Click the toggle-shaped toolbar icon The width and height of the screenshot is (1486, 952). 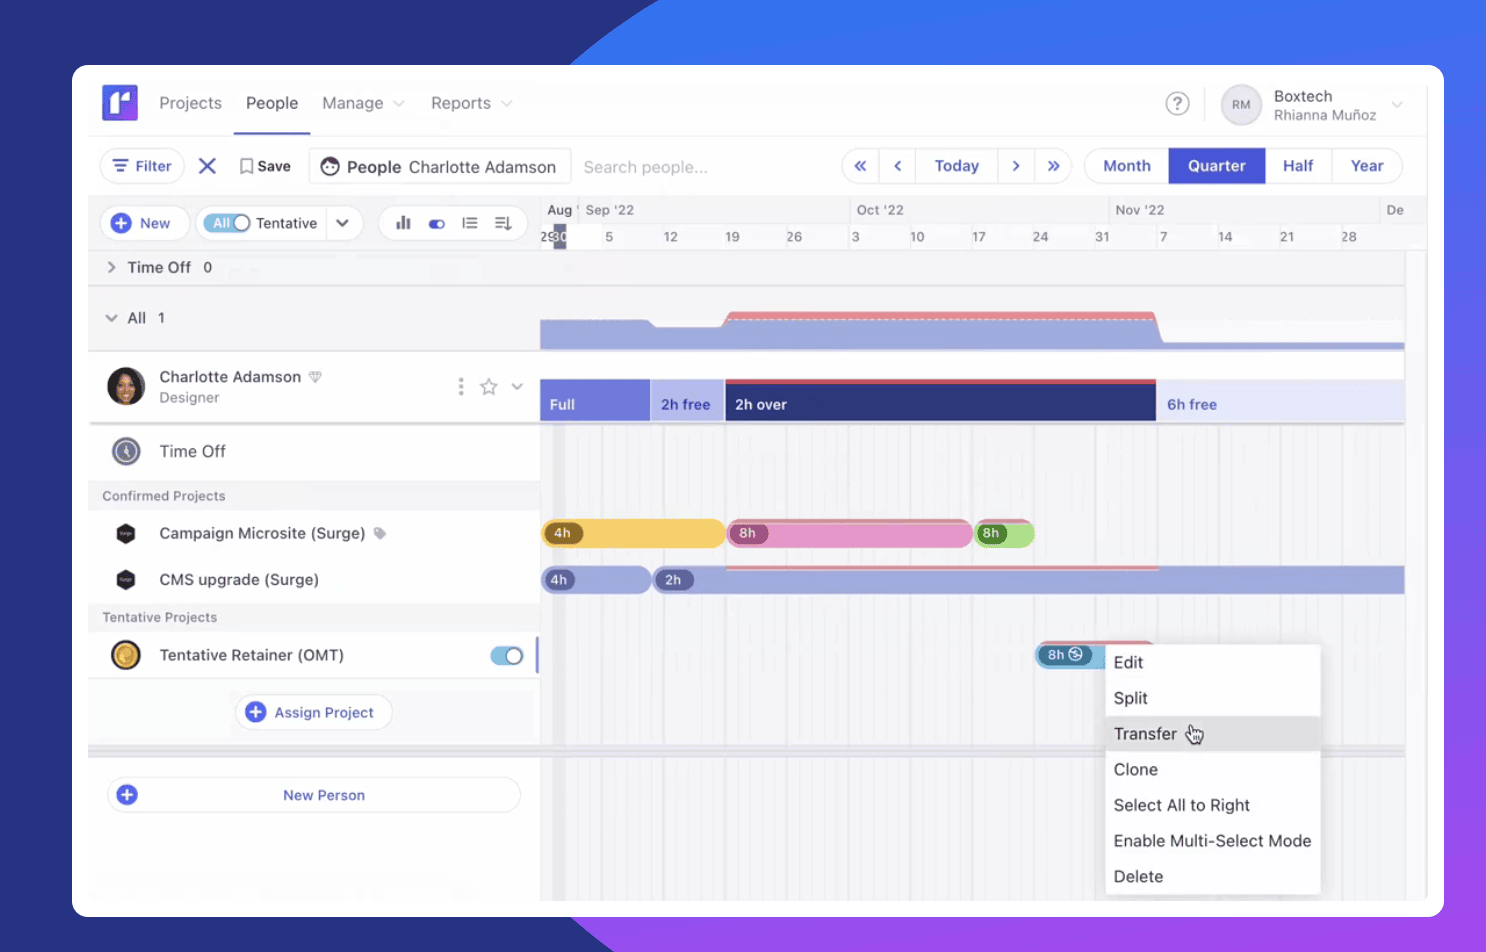437,224
